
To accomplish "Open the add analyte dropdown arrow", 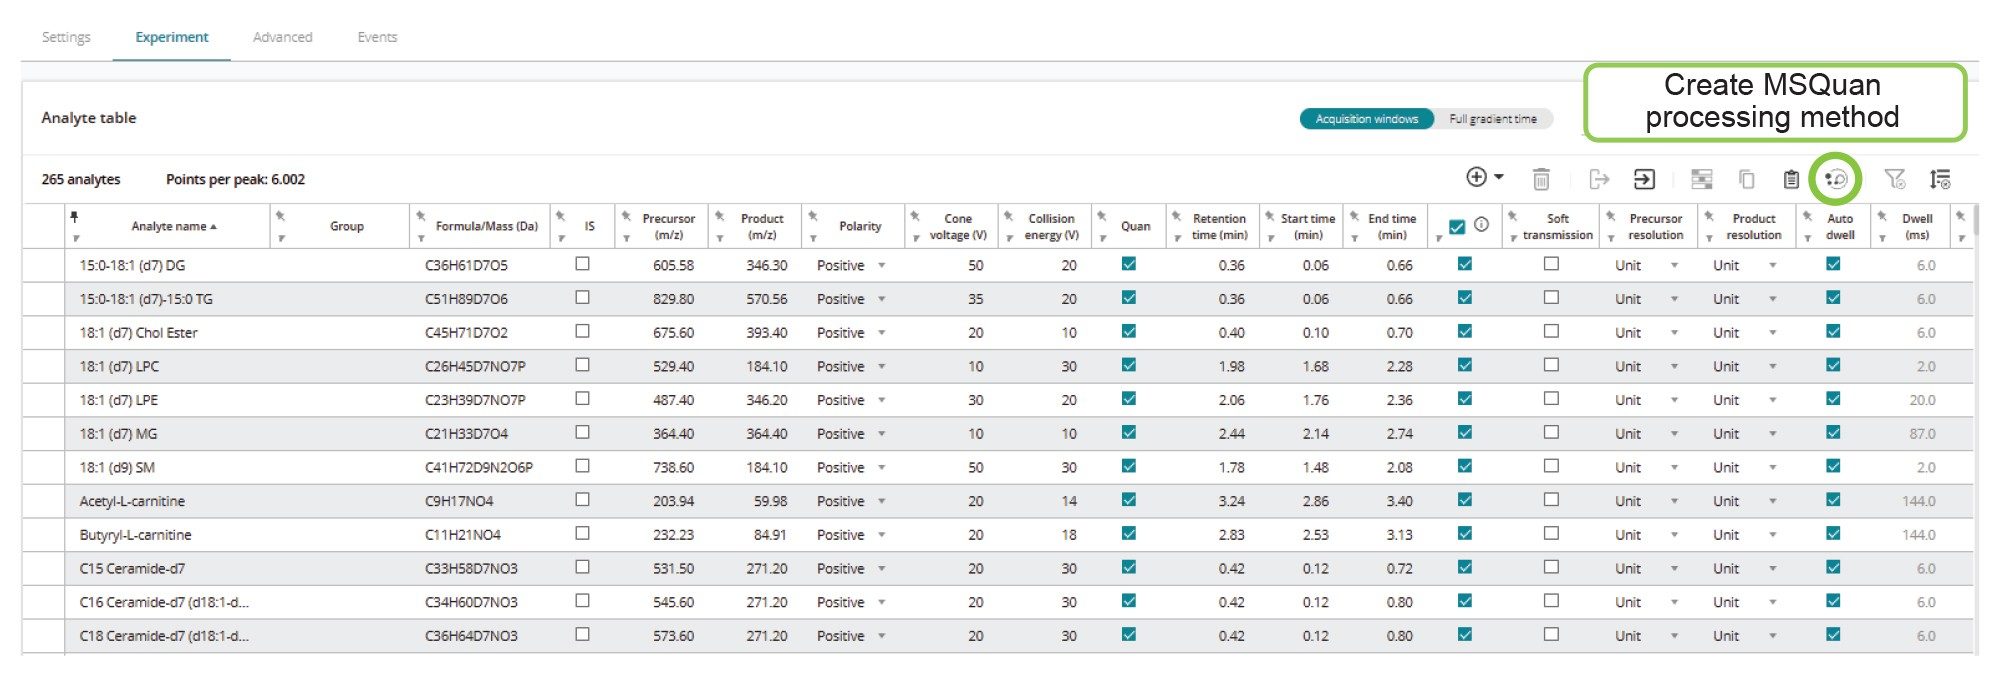I will point(1498,177).
